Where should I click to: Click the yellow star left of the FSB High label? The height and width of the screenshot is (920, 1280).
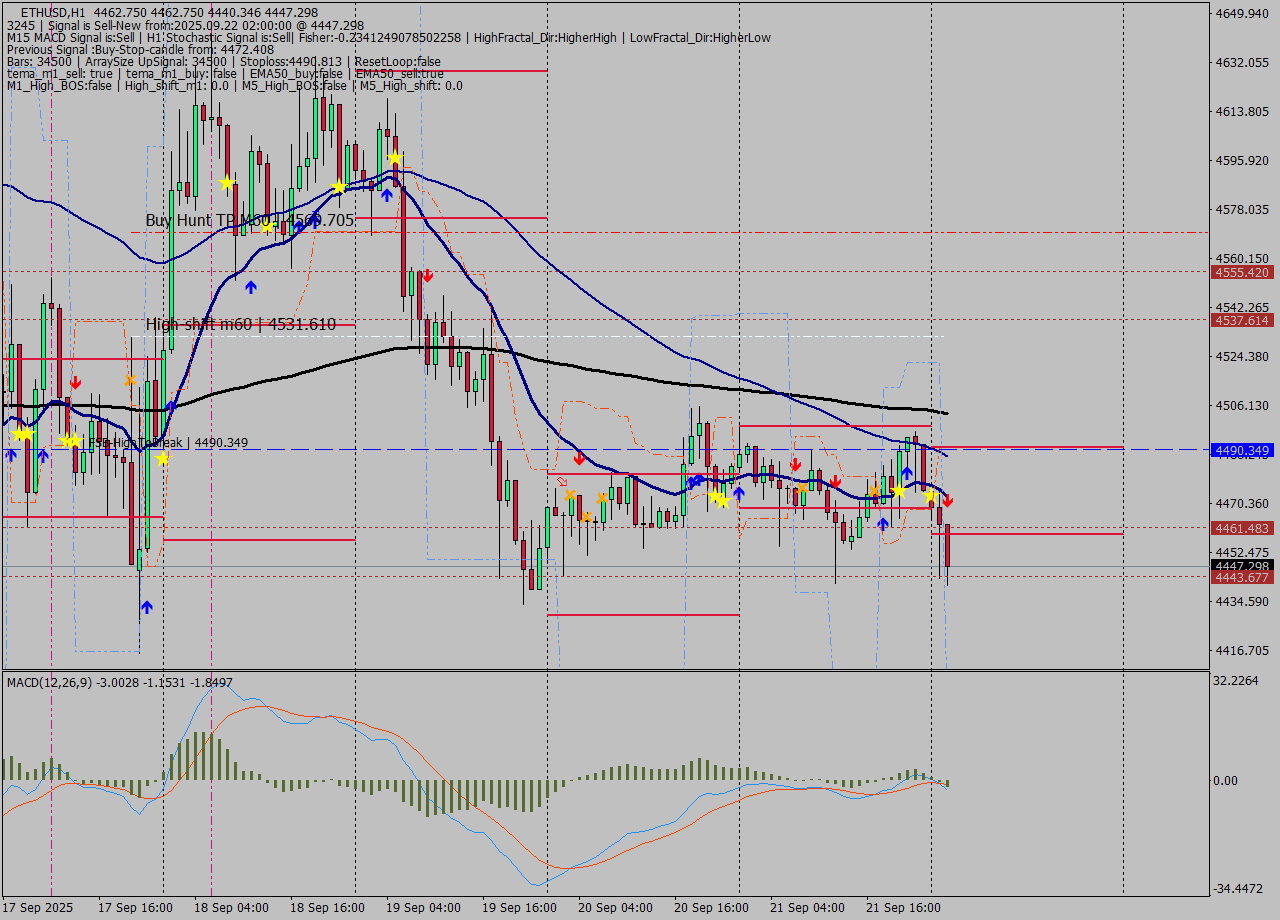[74, 440]
